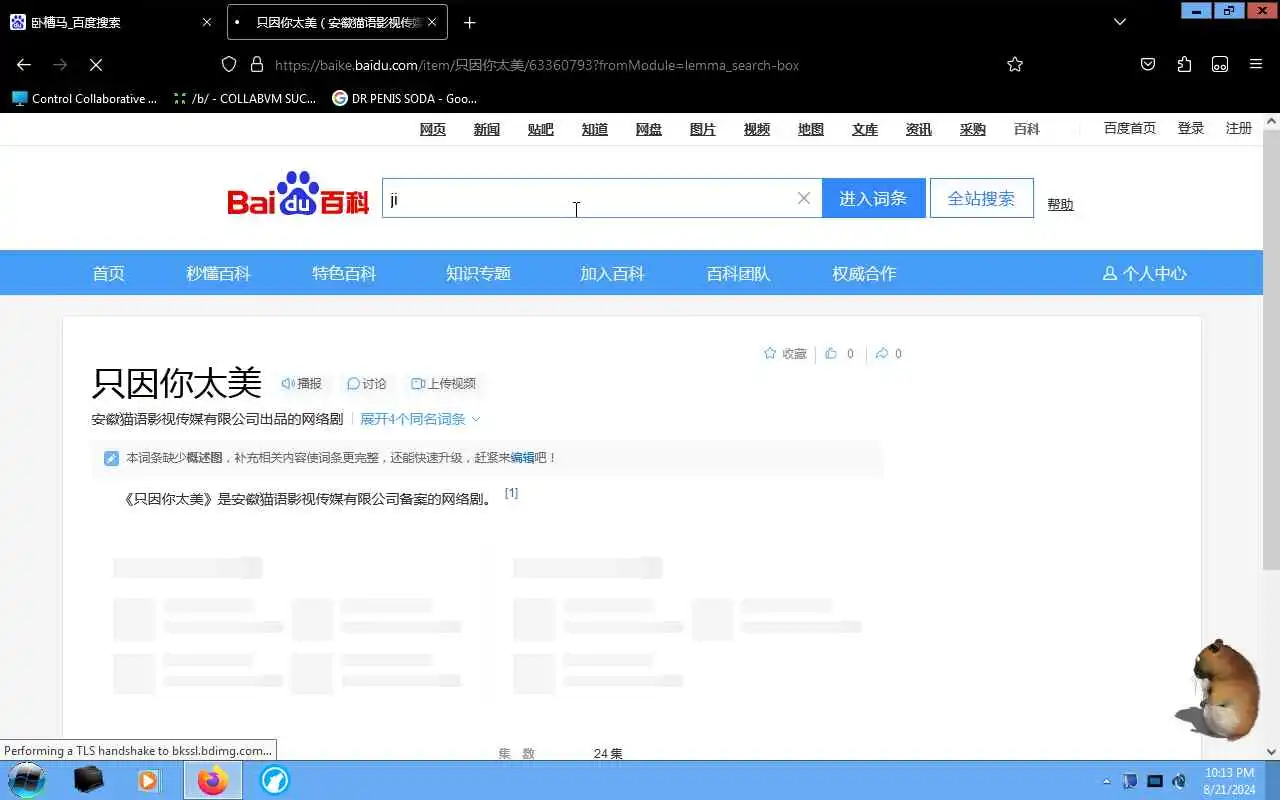1280x800 pixels.
Task: Click 新闻 in top links
Action: click(x=487, y=129)
